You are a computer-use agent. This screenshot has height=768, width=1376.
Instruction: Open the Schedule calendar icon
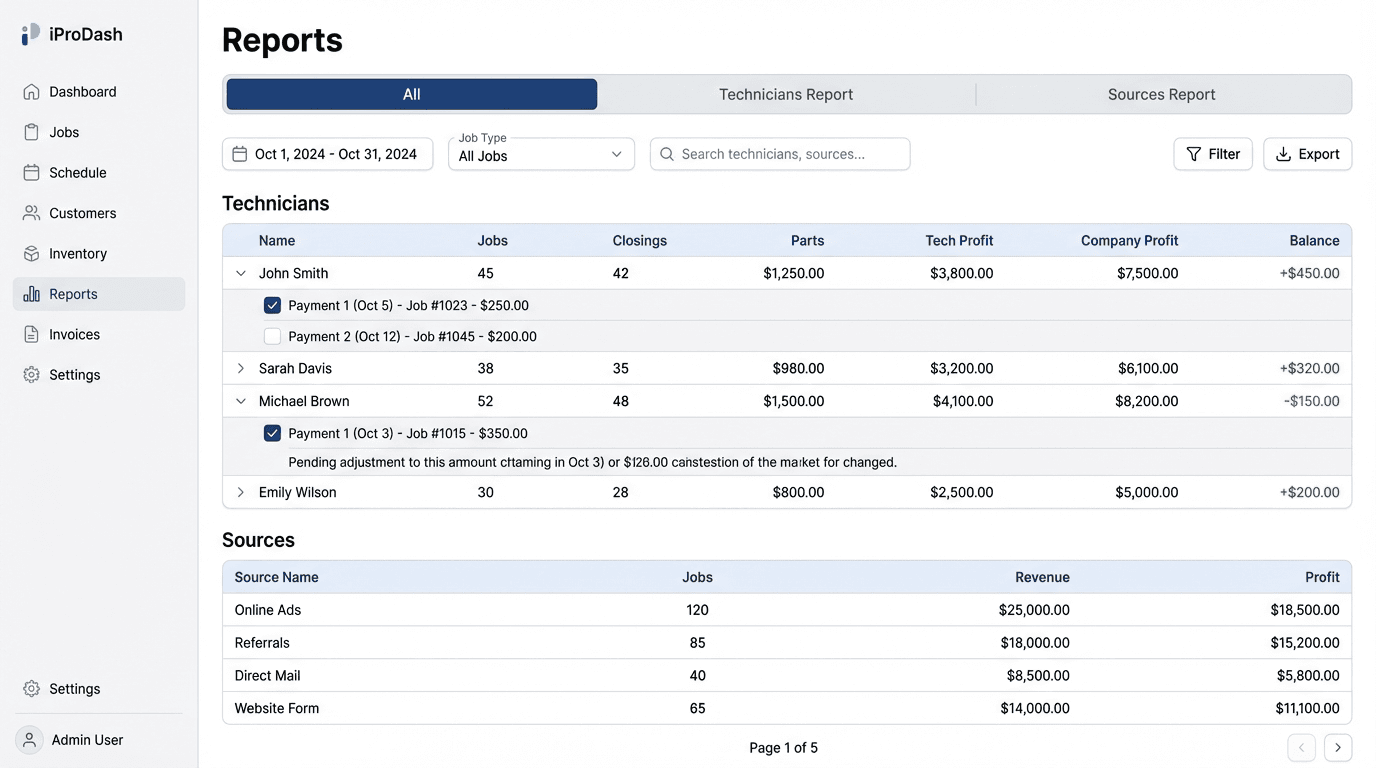pos(31,172)
